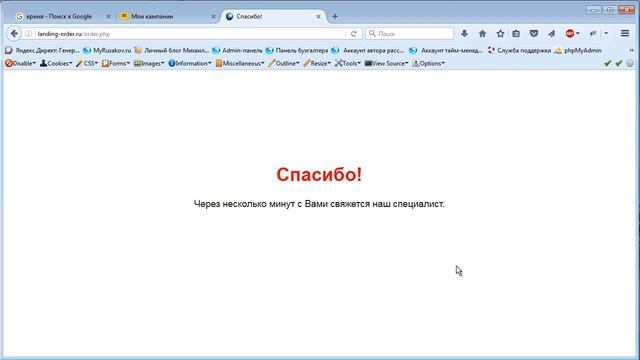Viewport: 640px width, 360px height.
Task: Open the downloads arrow icon
Action: (464, 33)
